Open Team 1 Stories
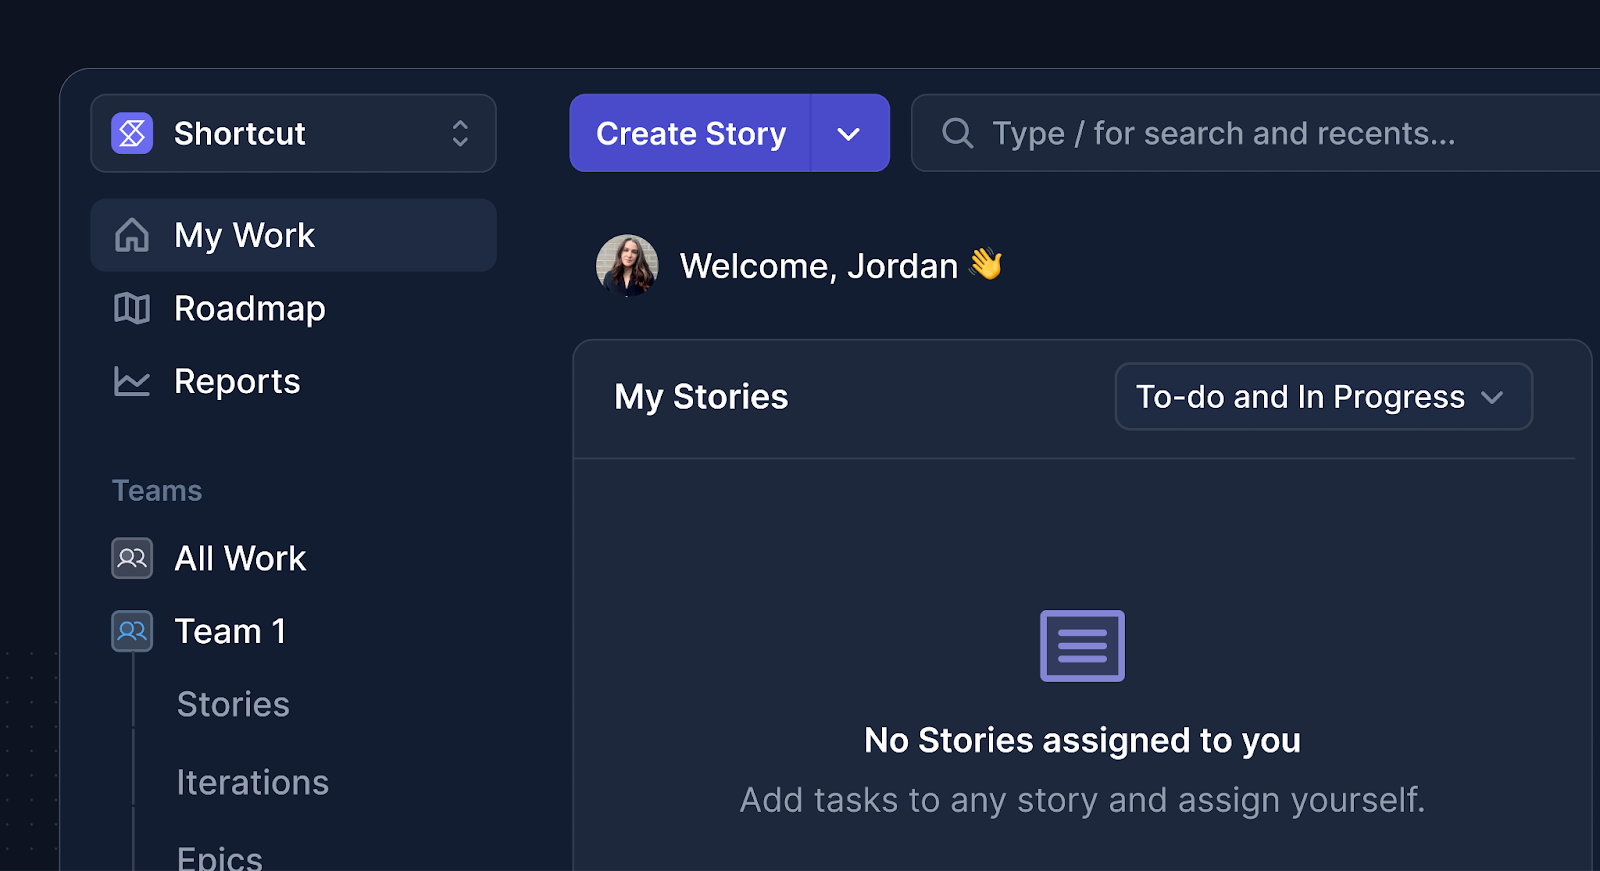The image size is (1600, 871). [233, 704]
